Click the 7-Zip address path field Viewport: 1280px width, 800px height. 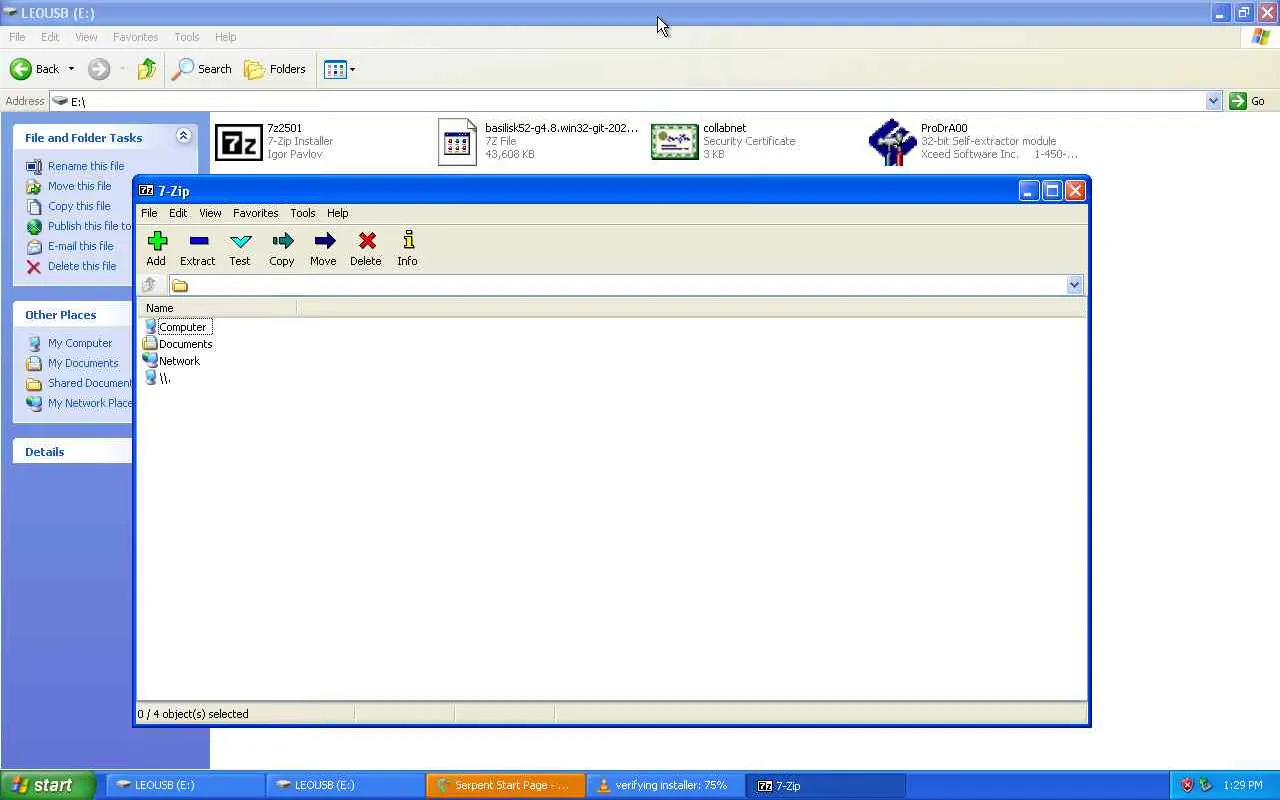pos(617,285)
